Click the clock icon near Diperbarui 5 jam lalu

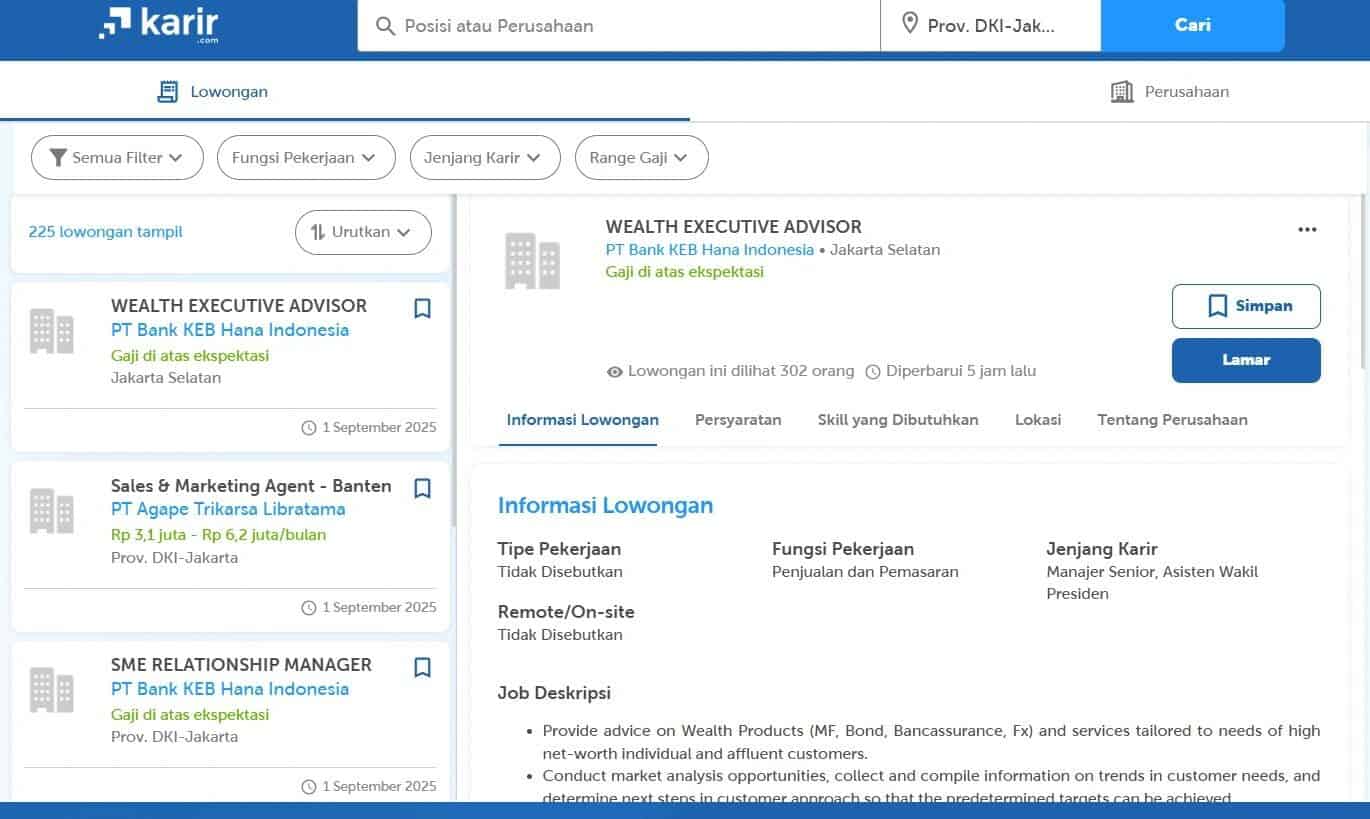874,371
